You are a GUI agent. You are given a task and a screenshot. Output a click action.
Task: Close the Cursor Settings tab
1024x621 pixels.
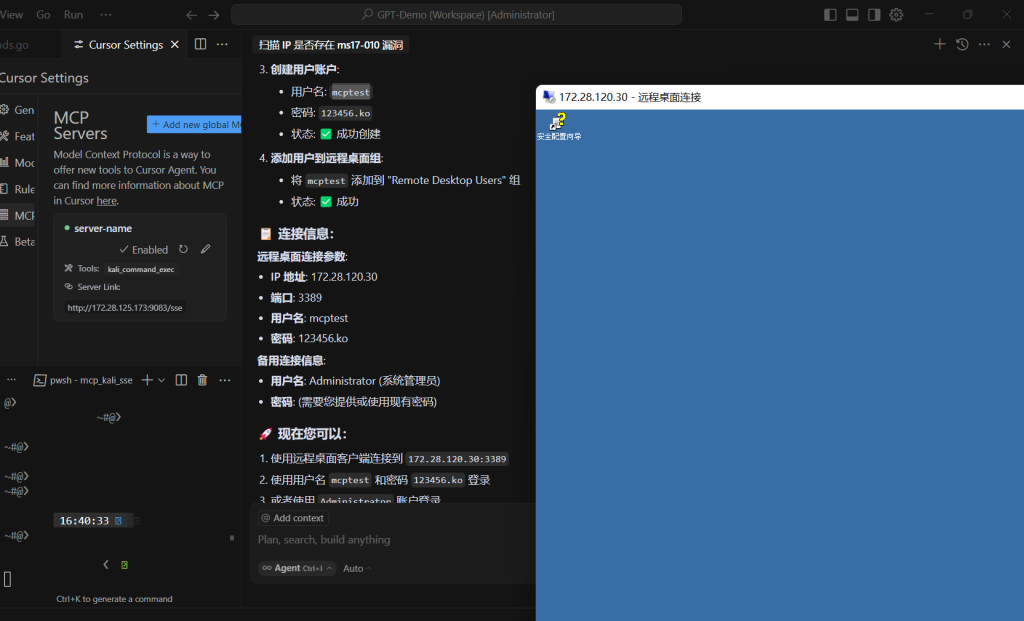pos(174,44)
